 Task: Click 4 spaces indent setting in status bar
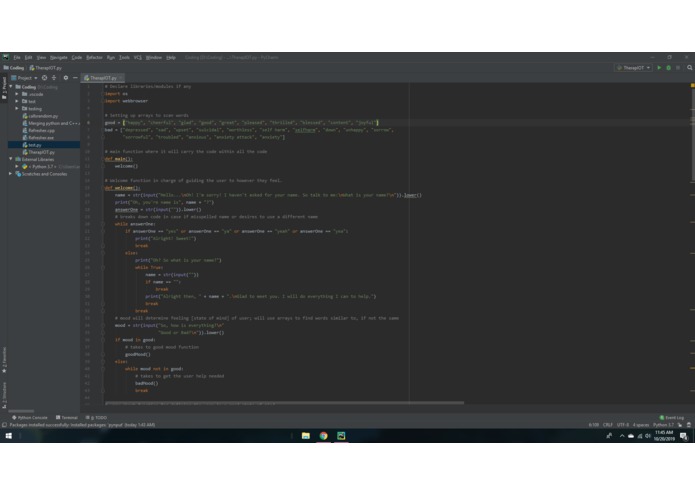coord(641,425)
